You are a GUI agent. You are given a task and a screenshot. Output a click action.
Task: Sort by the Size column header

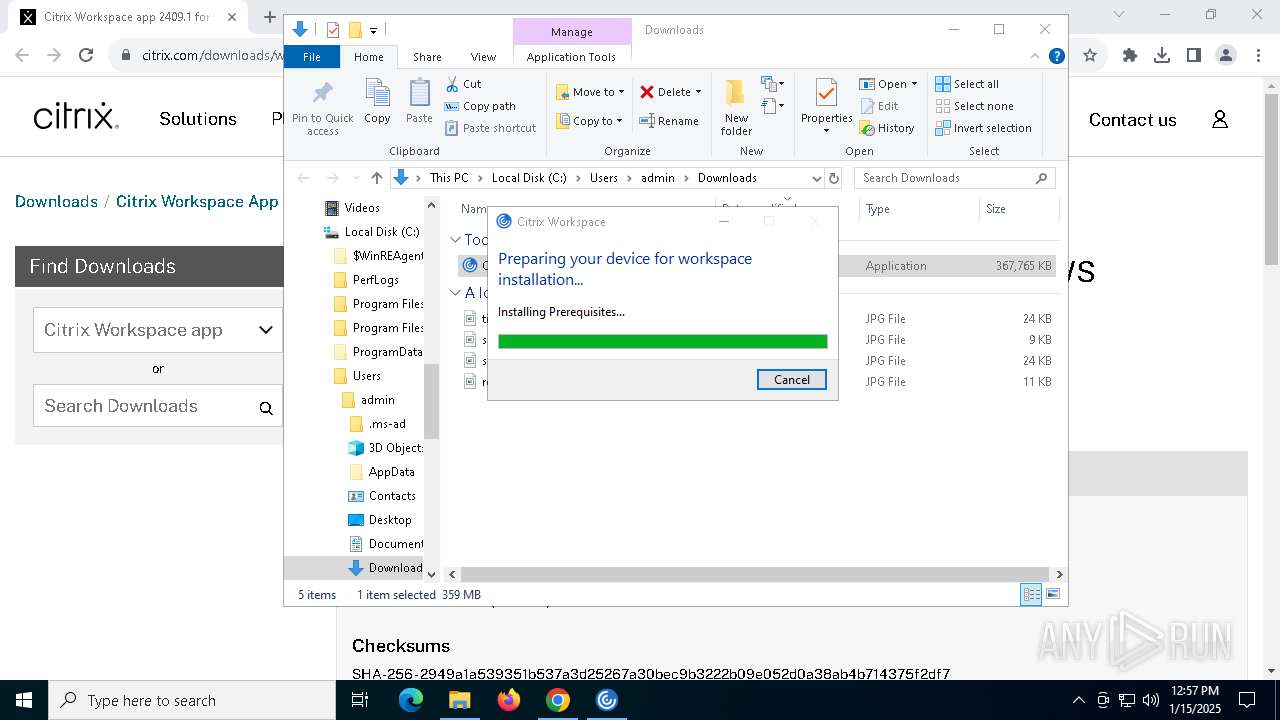tap(1017, 209)
